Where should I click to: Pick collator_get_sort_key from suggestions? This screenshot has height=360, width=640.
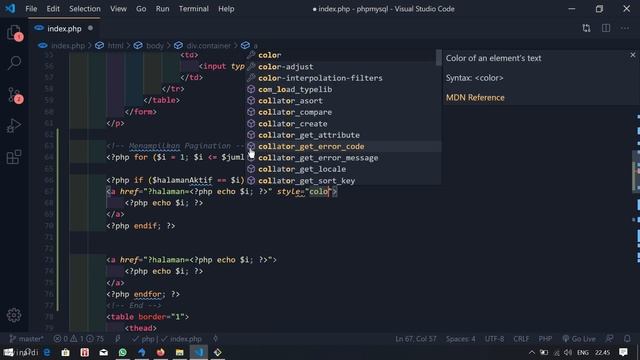coord(342,180)
